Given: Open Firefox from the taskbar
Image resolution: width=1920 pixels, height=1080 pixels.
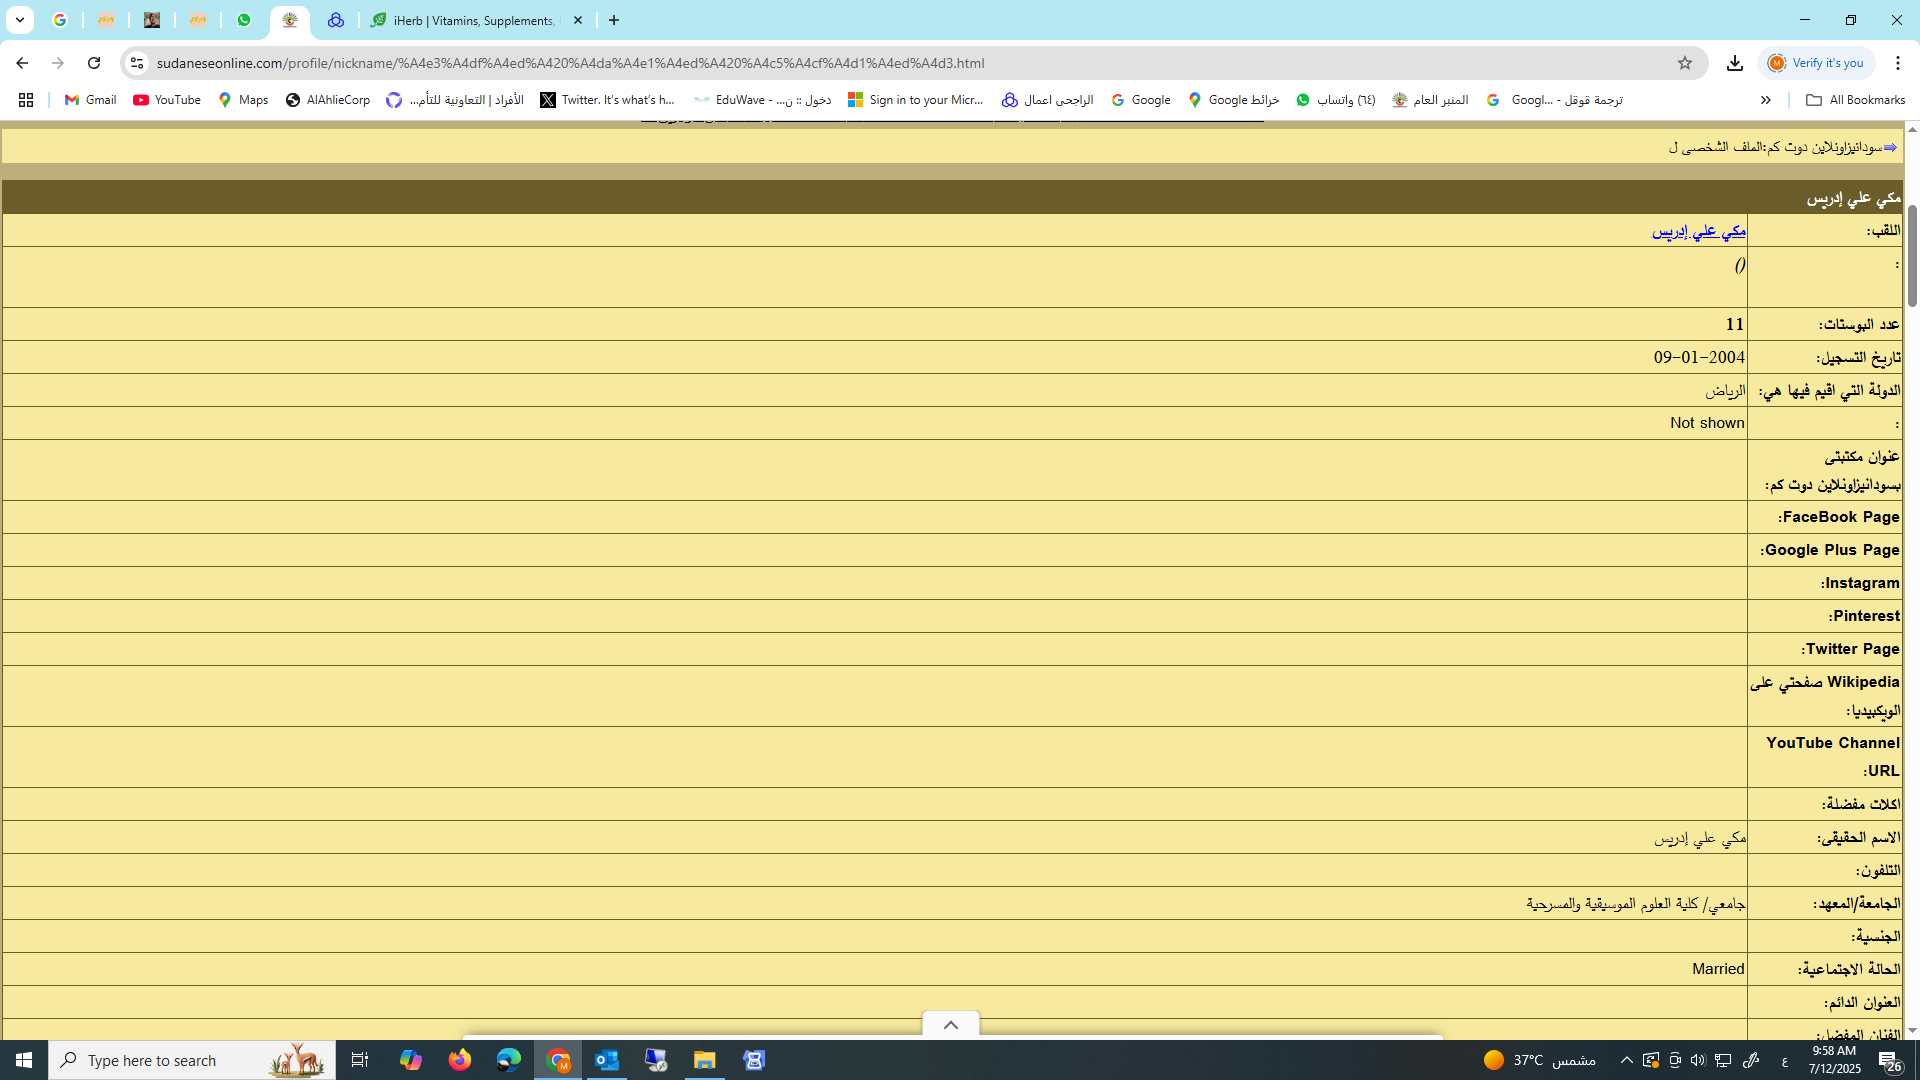Looking at the screenshot, I should (460, 1060).
